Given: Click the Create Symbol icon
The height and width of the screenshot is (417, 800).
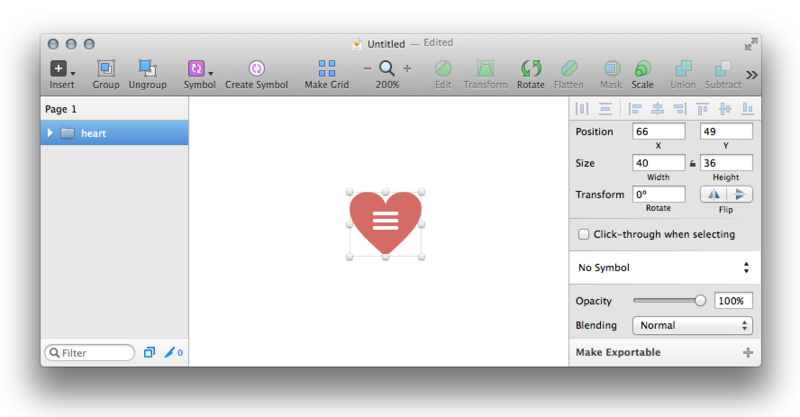Looking at the screenshot, I should pos(256,68).
